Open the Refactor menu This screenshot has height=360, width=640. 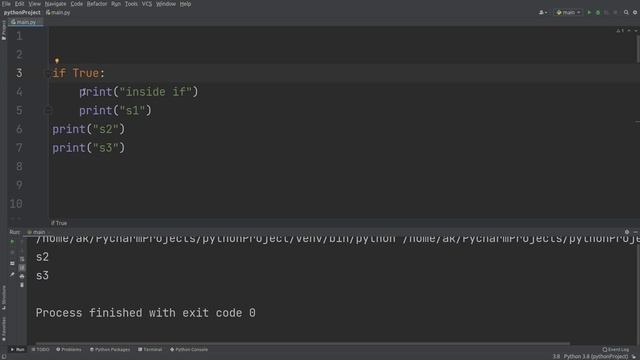pos(97,4)
